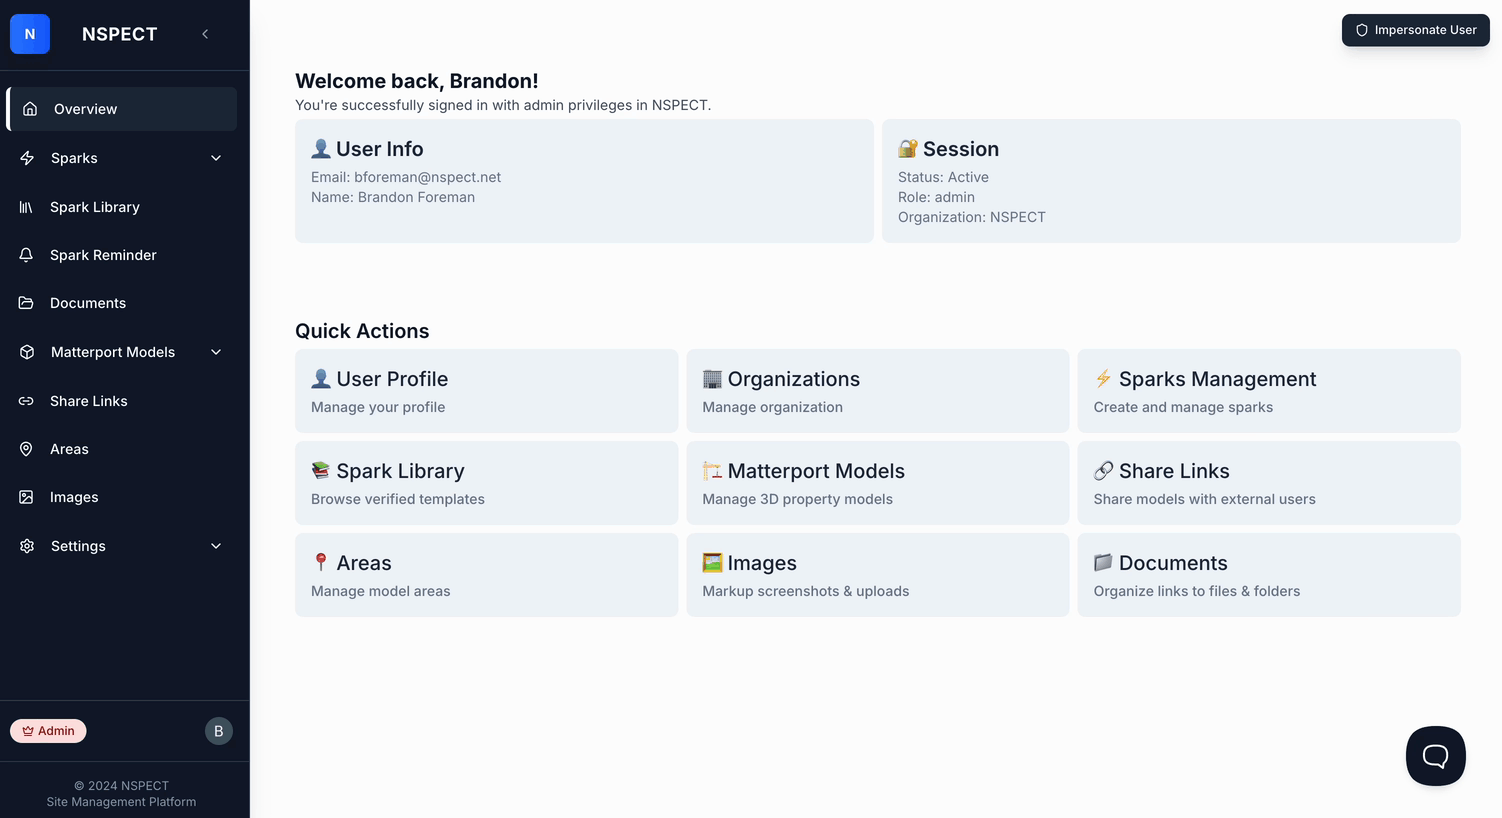Click the 'Welcome back, Brandon!' heading
The width and height of the screenshot is (1502, 818).
417,81
